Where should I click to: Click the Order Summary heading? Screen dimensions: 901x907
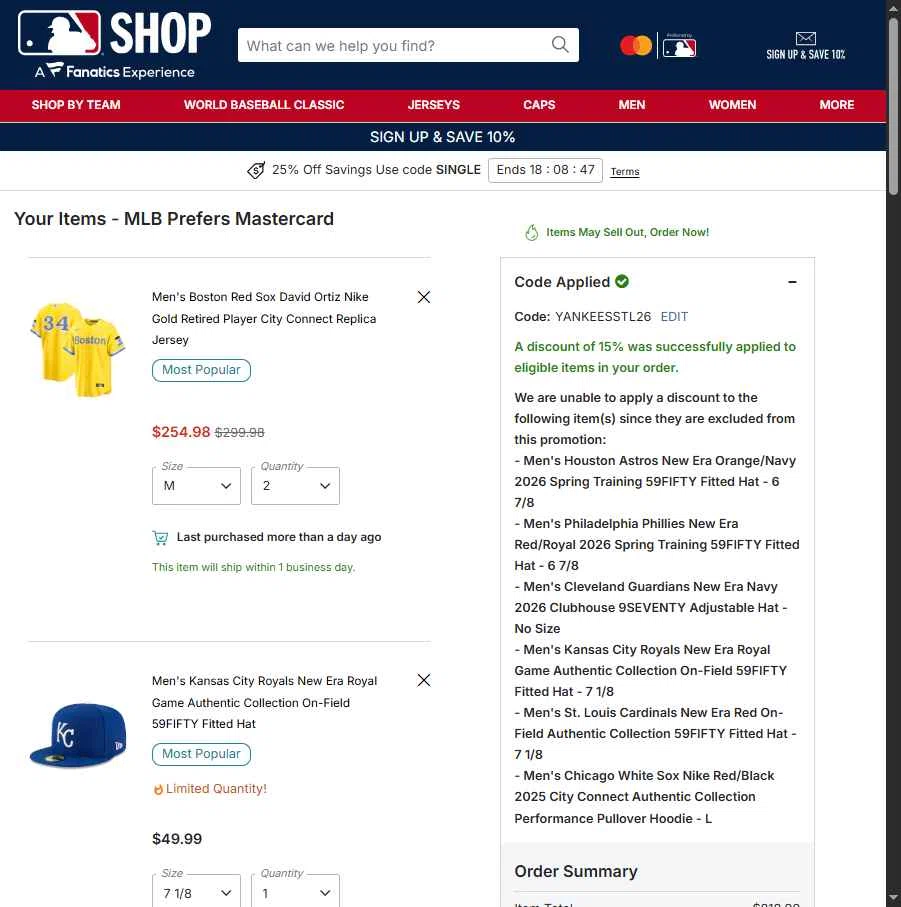(576, 871)
